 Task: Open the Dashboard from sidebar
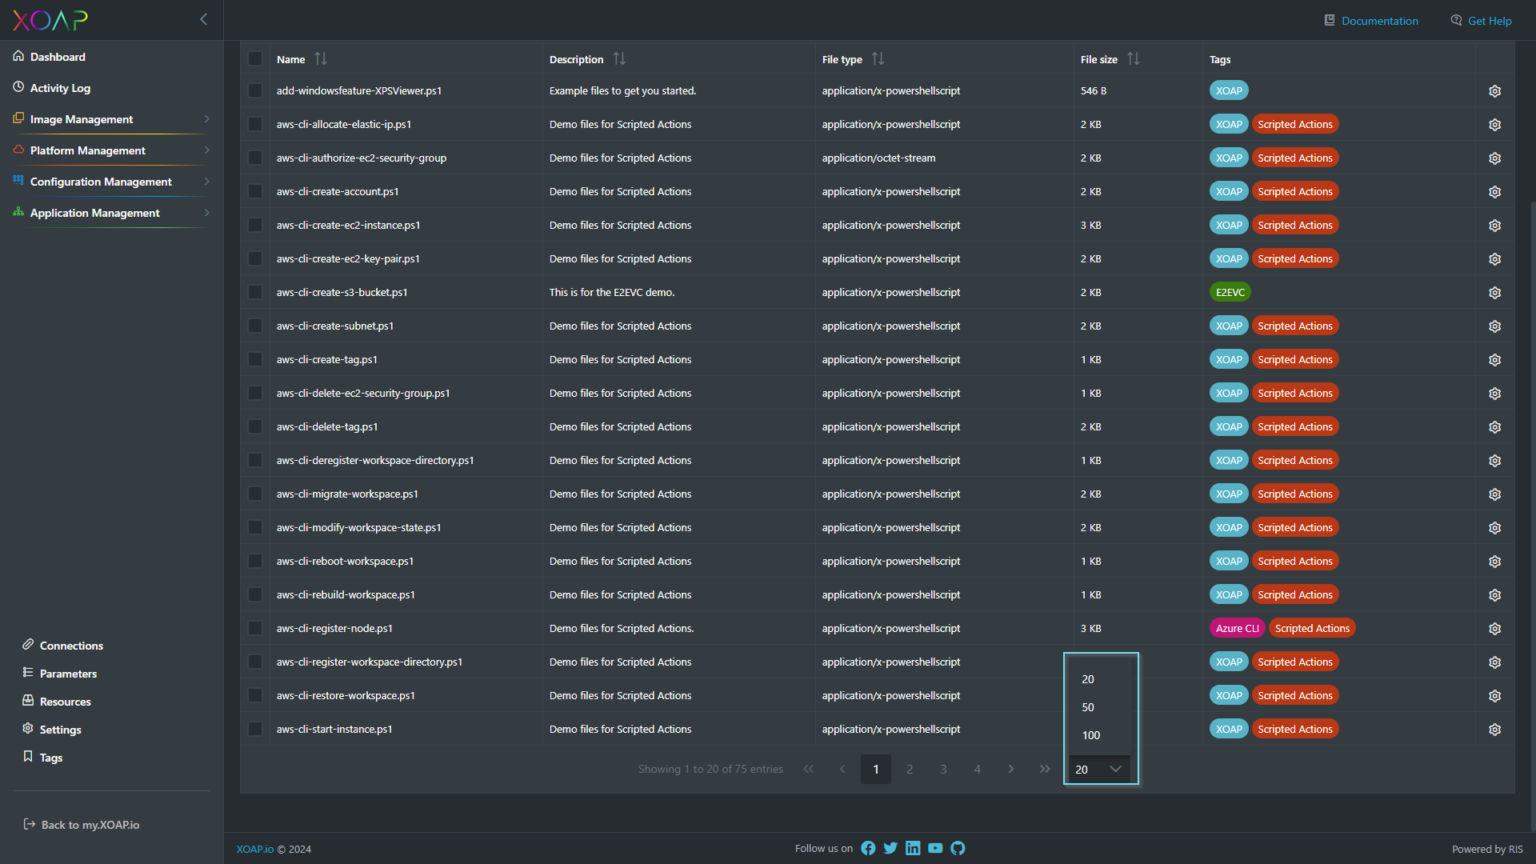[x=57, y=56]
